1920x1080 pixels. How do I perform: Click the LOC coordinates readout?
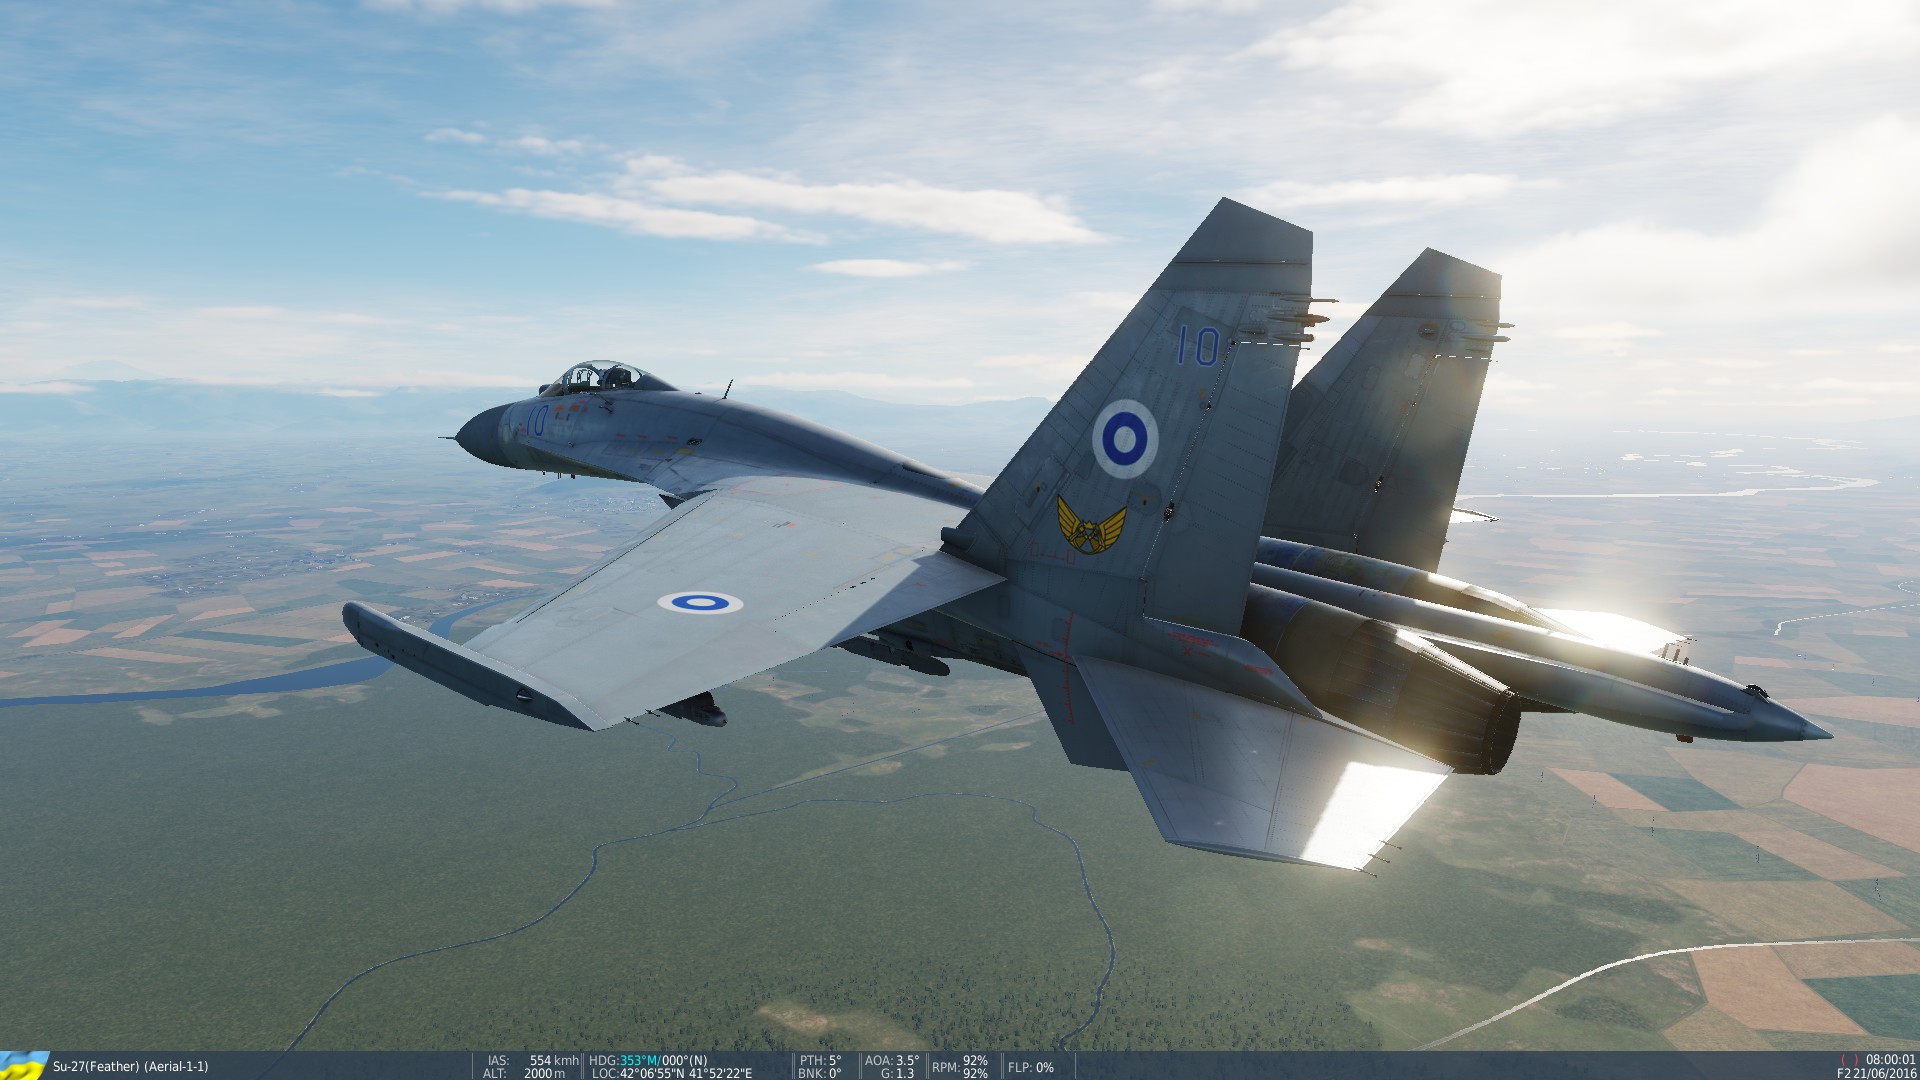click(x=672, y=1074)
